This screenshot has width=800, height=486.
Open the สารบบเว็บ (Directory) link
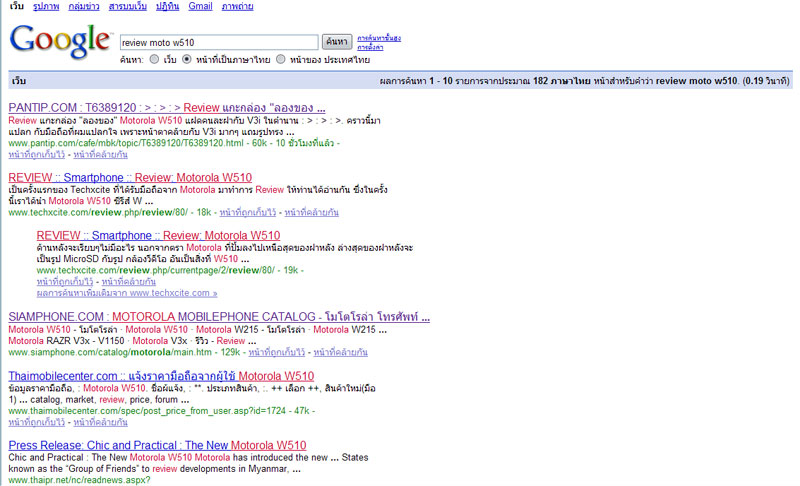(x=128, y=6)
